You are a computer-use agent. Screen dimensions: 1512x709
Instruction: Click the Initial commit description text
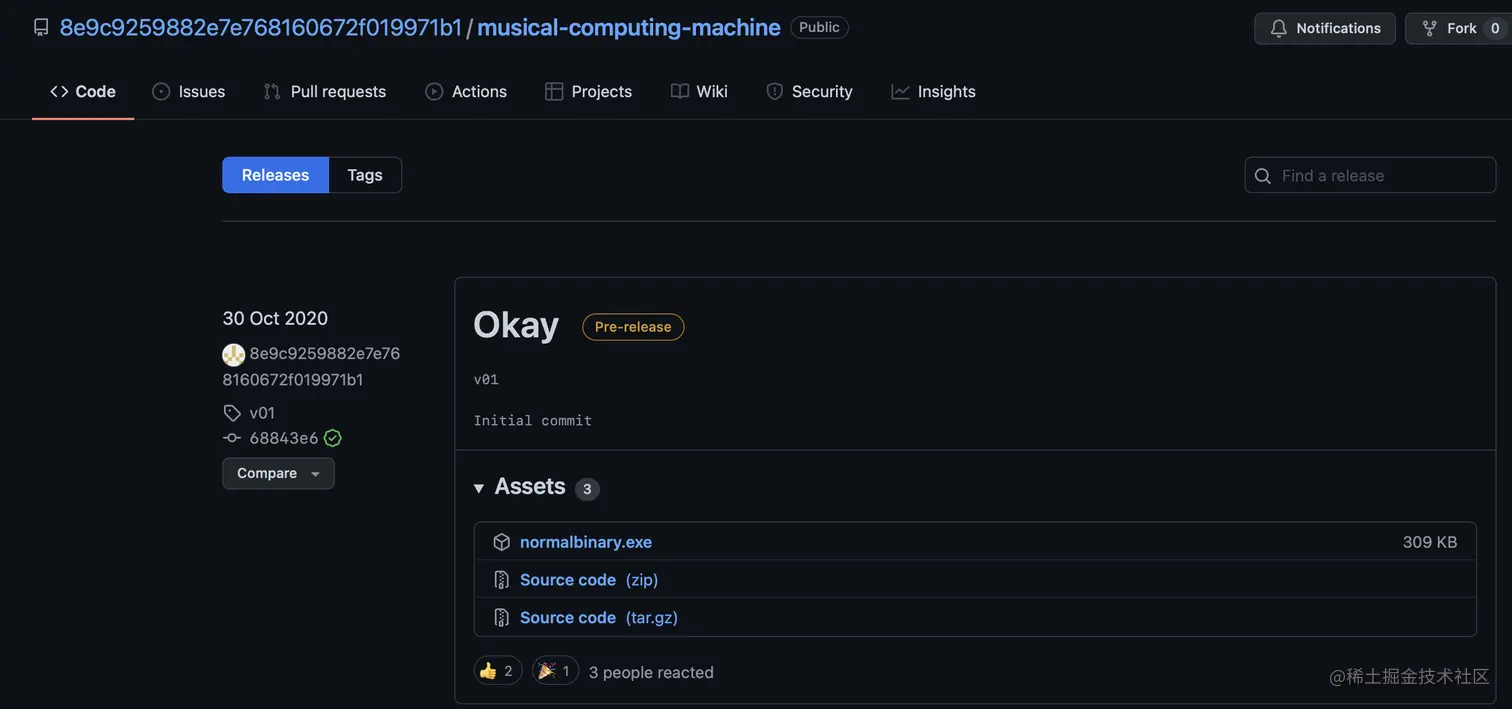pyautogui.click(x=533, y=421)
